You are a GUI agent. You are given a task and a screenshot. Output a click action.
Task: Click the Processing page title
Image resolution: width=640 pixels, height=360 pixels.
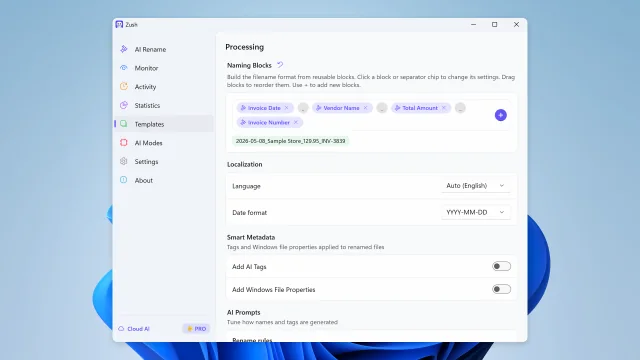244,47
